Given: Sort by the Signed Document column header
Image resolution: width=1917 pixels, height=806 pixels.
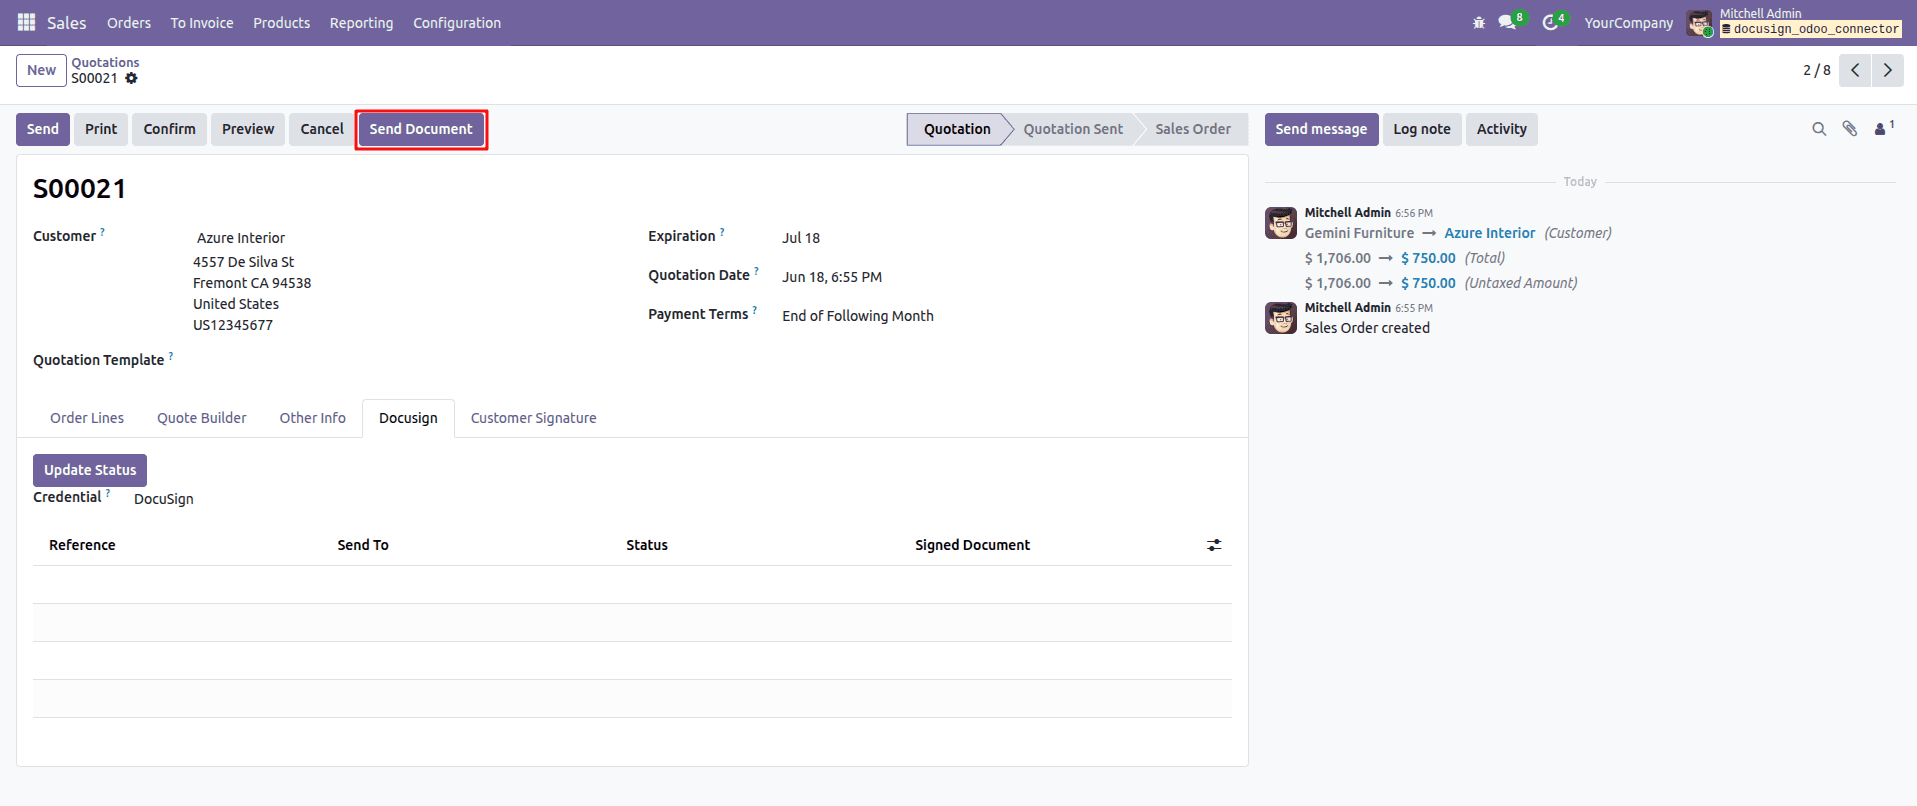Looking at the screenshot, I should [972, 545].
